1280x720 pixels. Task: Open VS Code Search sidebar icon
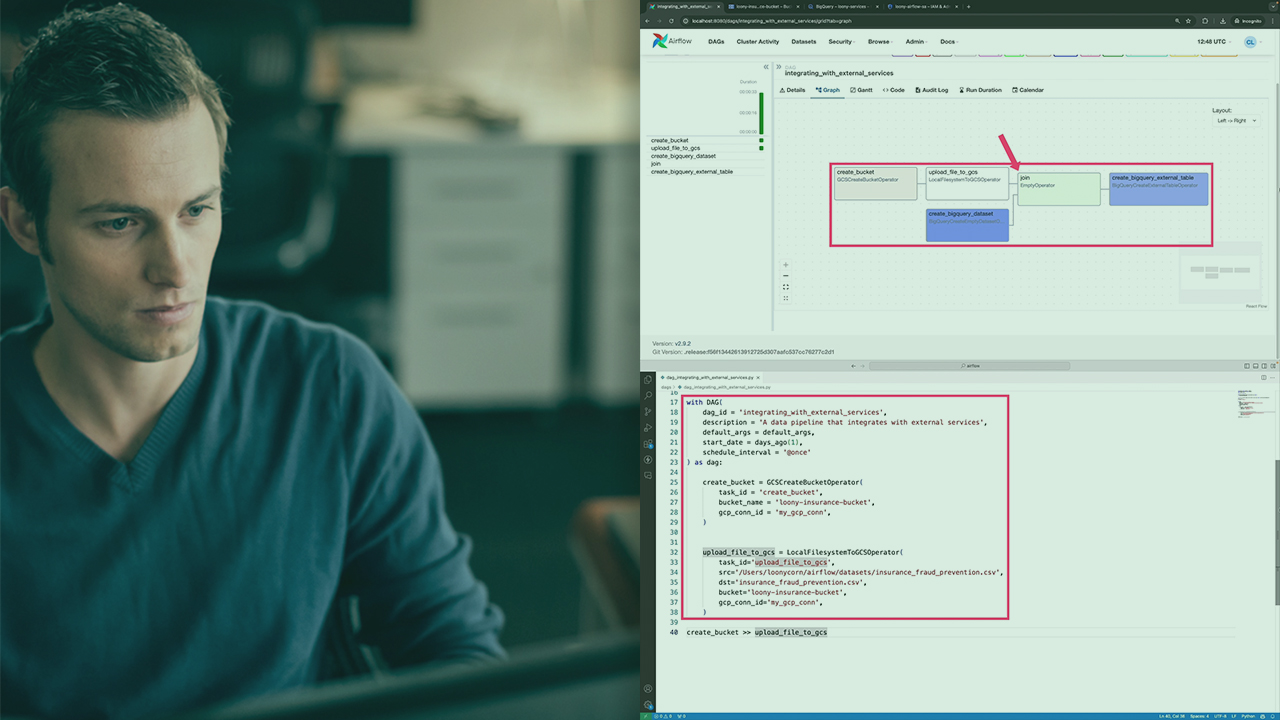[648, 396]
